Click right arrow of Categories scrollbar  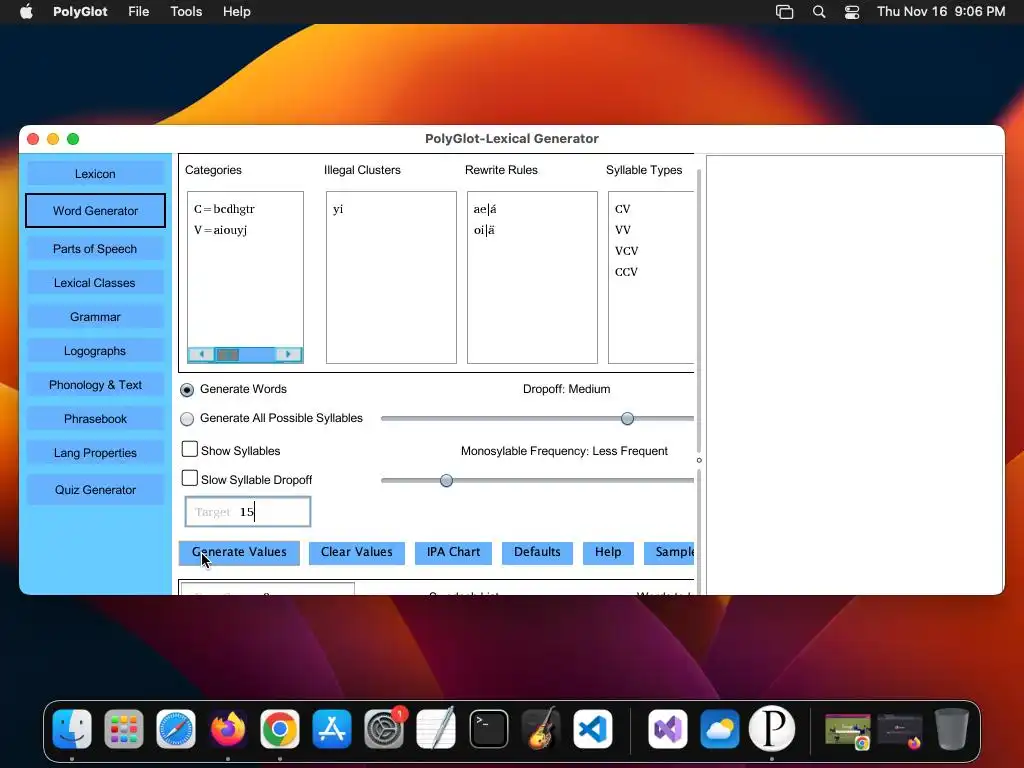click(288, 355)
